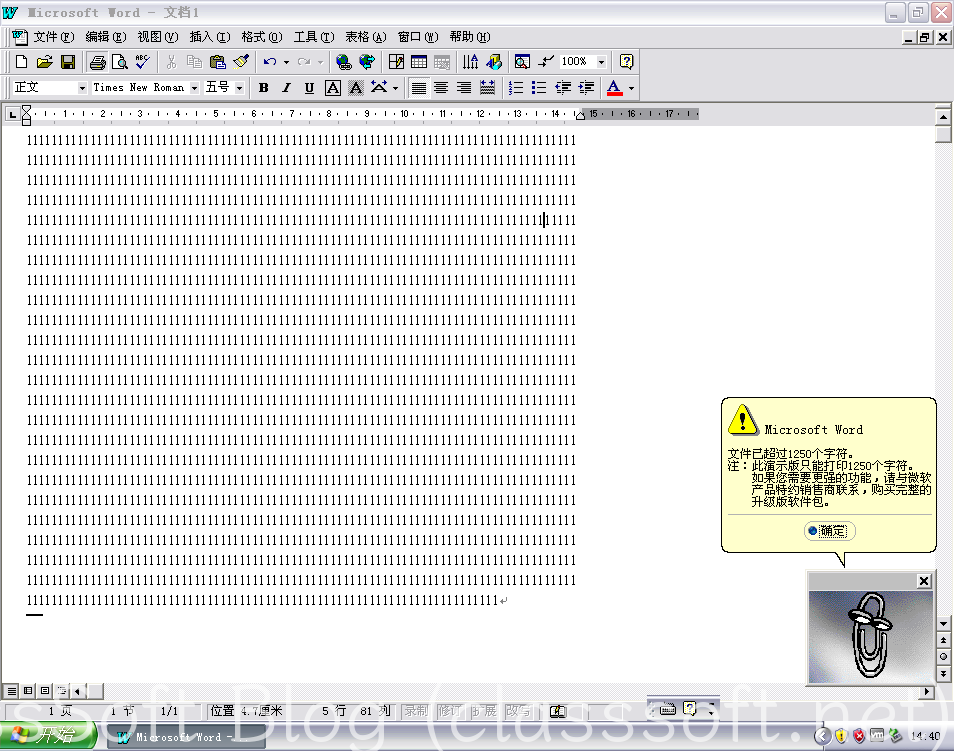Screen dimensions: 954x751
Task: Toggle Underline formatting
Action: click(309, 88)
